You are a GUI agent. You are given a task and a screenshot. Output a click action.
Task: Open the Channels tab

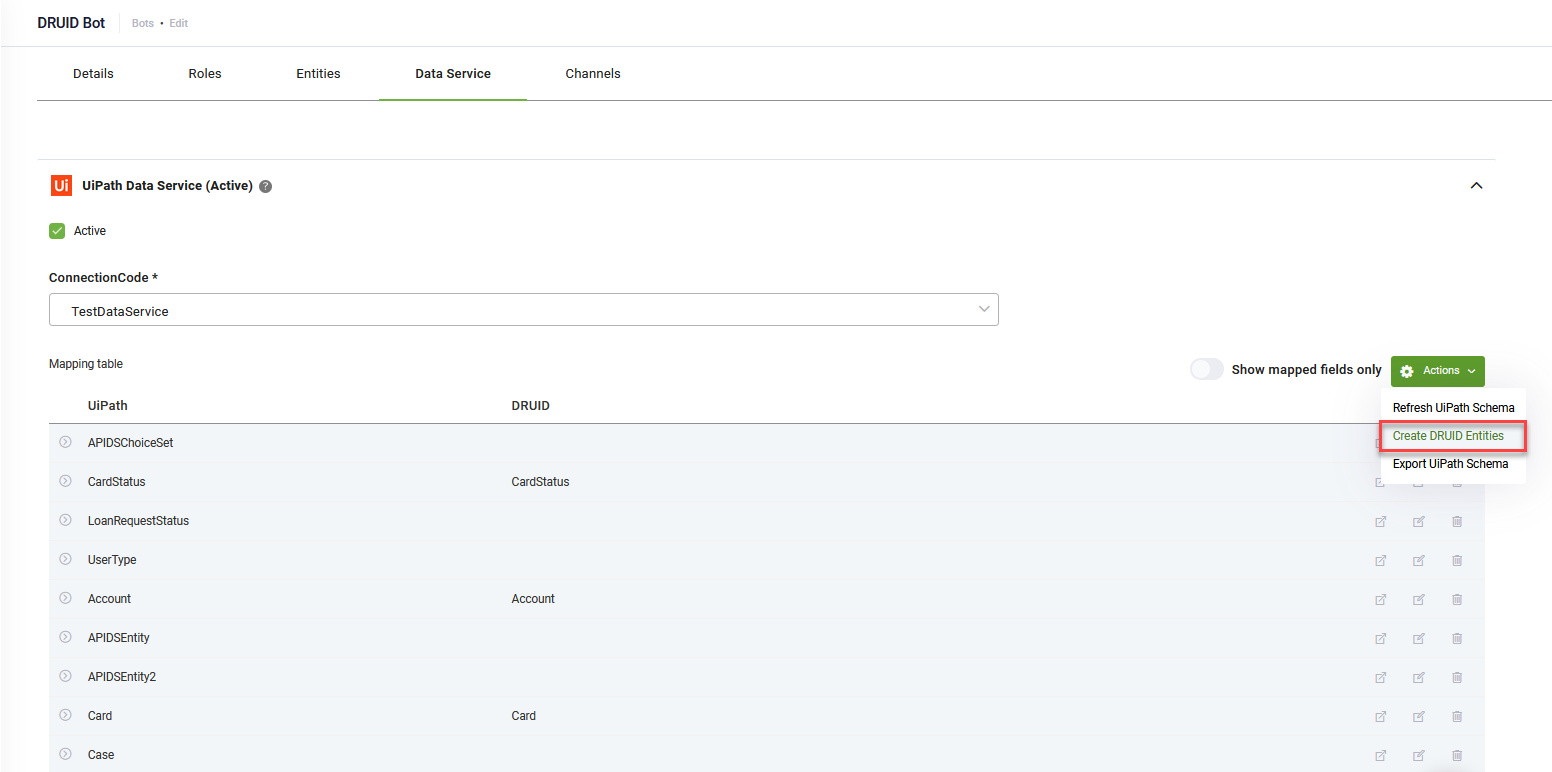coord(593,74)
